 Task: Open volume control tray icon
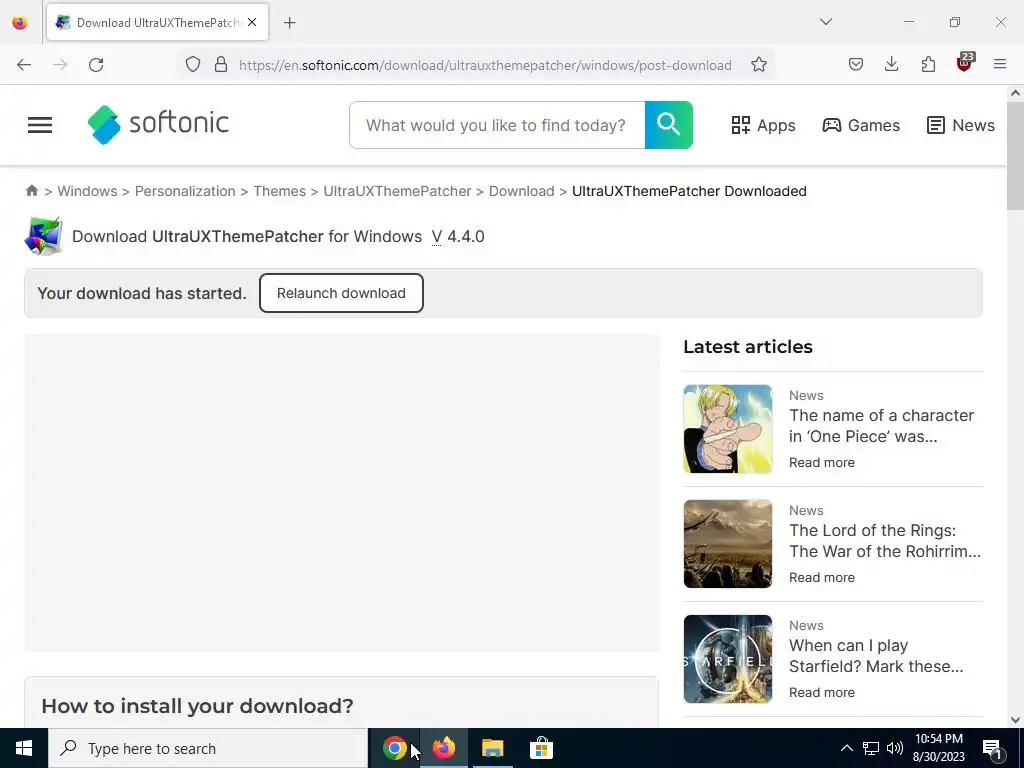tap(895, 748)
